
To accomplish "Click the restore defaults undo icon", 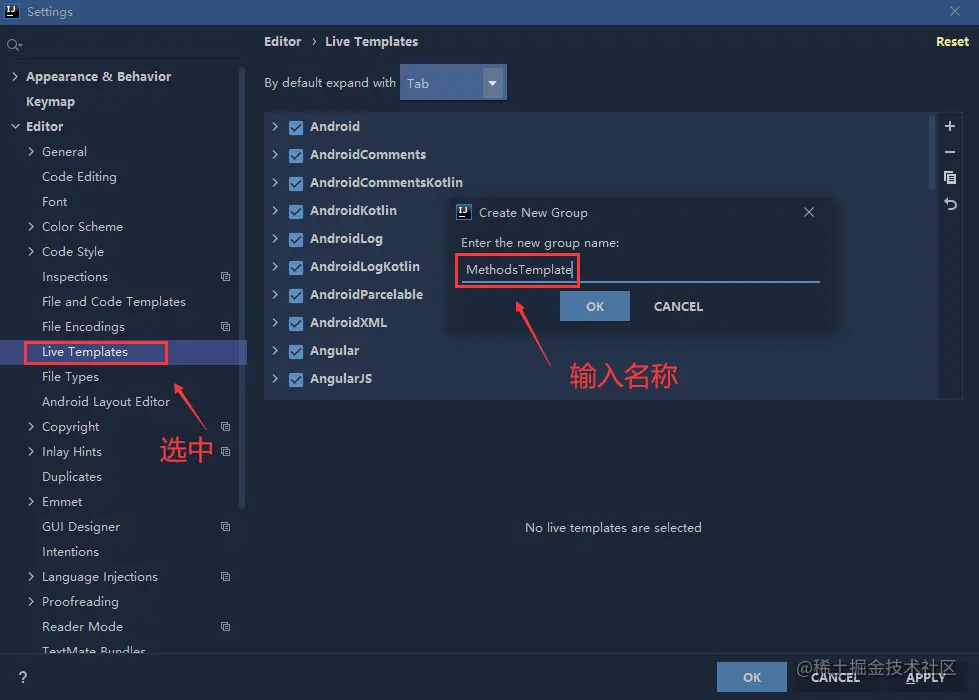I will [x=949, y=203].
